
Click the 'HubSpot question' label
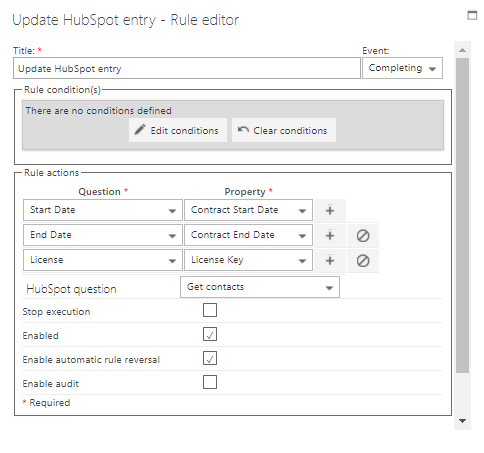coord(71,289)
